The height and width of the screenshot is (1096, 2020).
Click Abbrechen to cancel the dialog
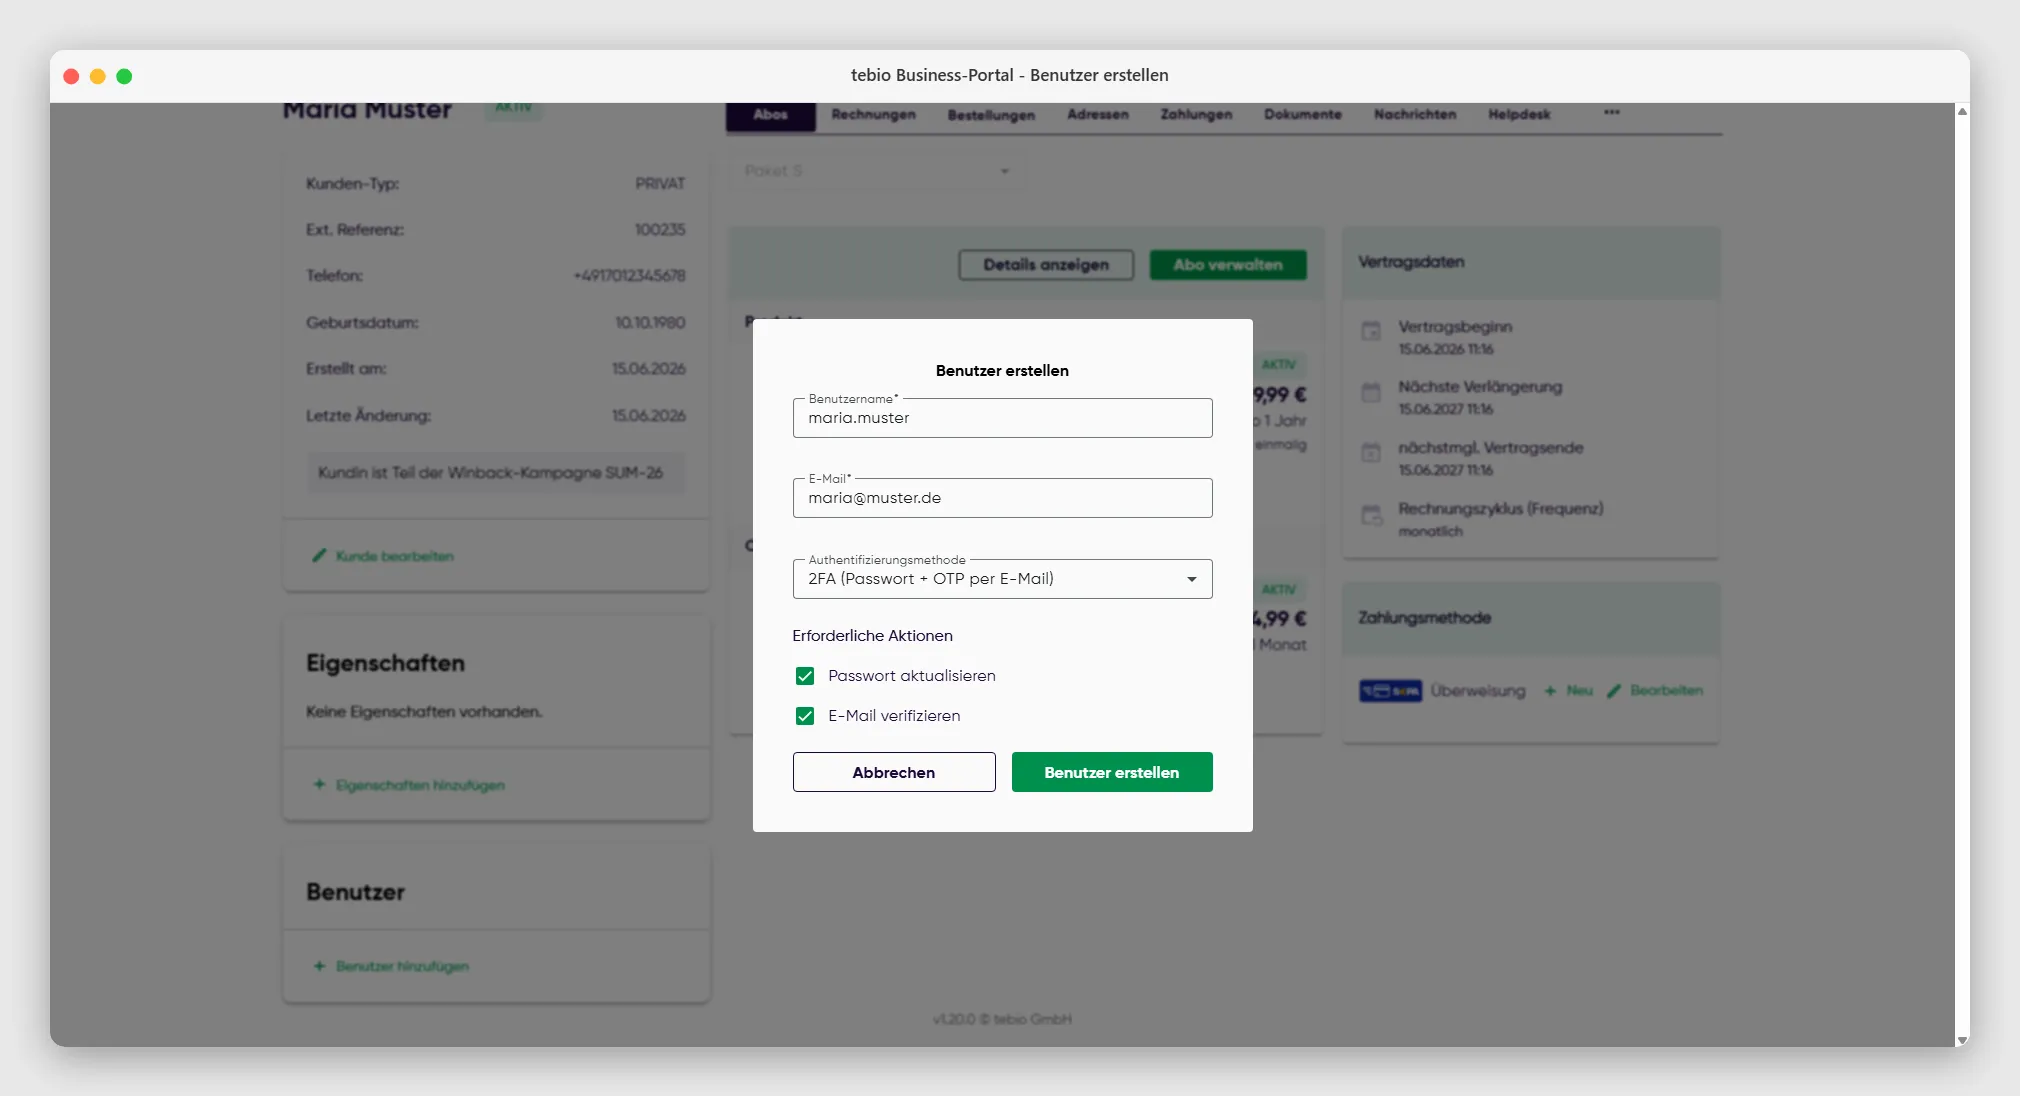[894, 772]
